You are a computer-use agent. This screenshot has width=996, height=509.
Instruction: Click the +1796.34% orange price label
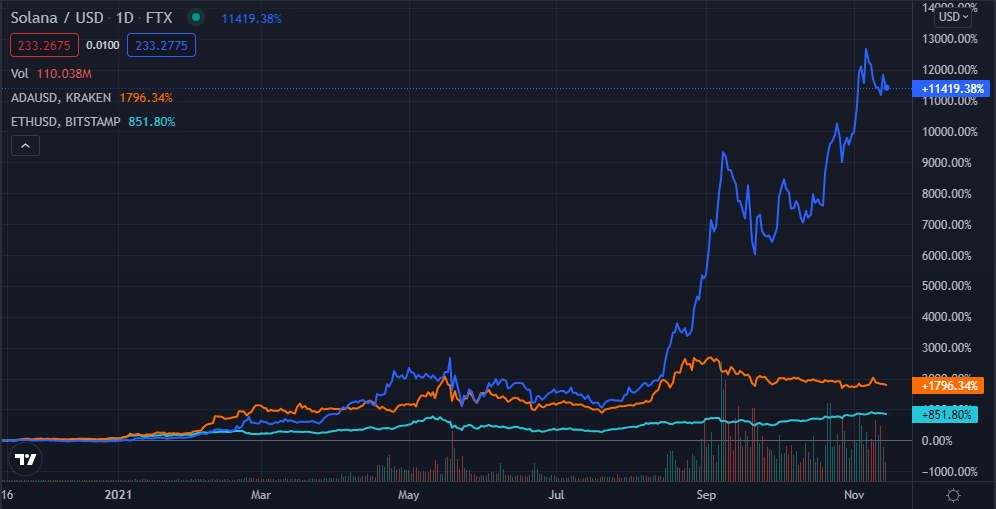coord(948,385)
